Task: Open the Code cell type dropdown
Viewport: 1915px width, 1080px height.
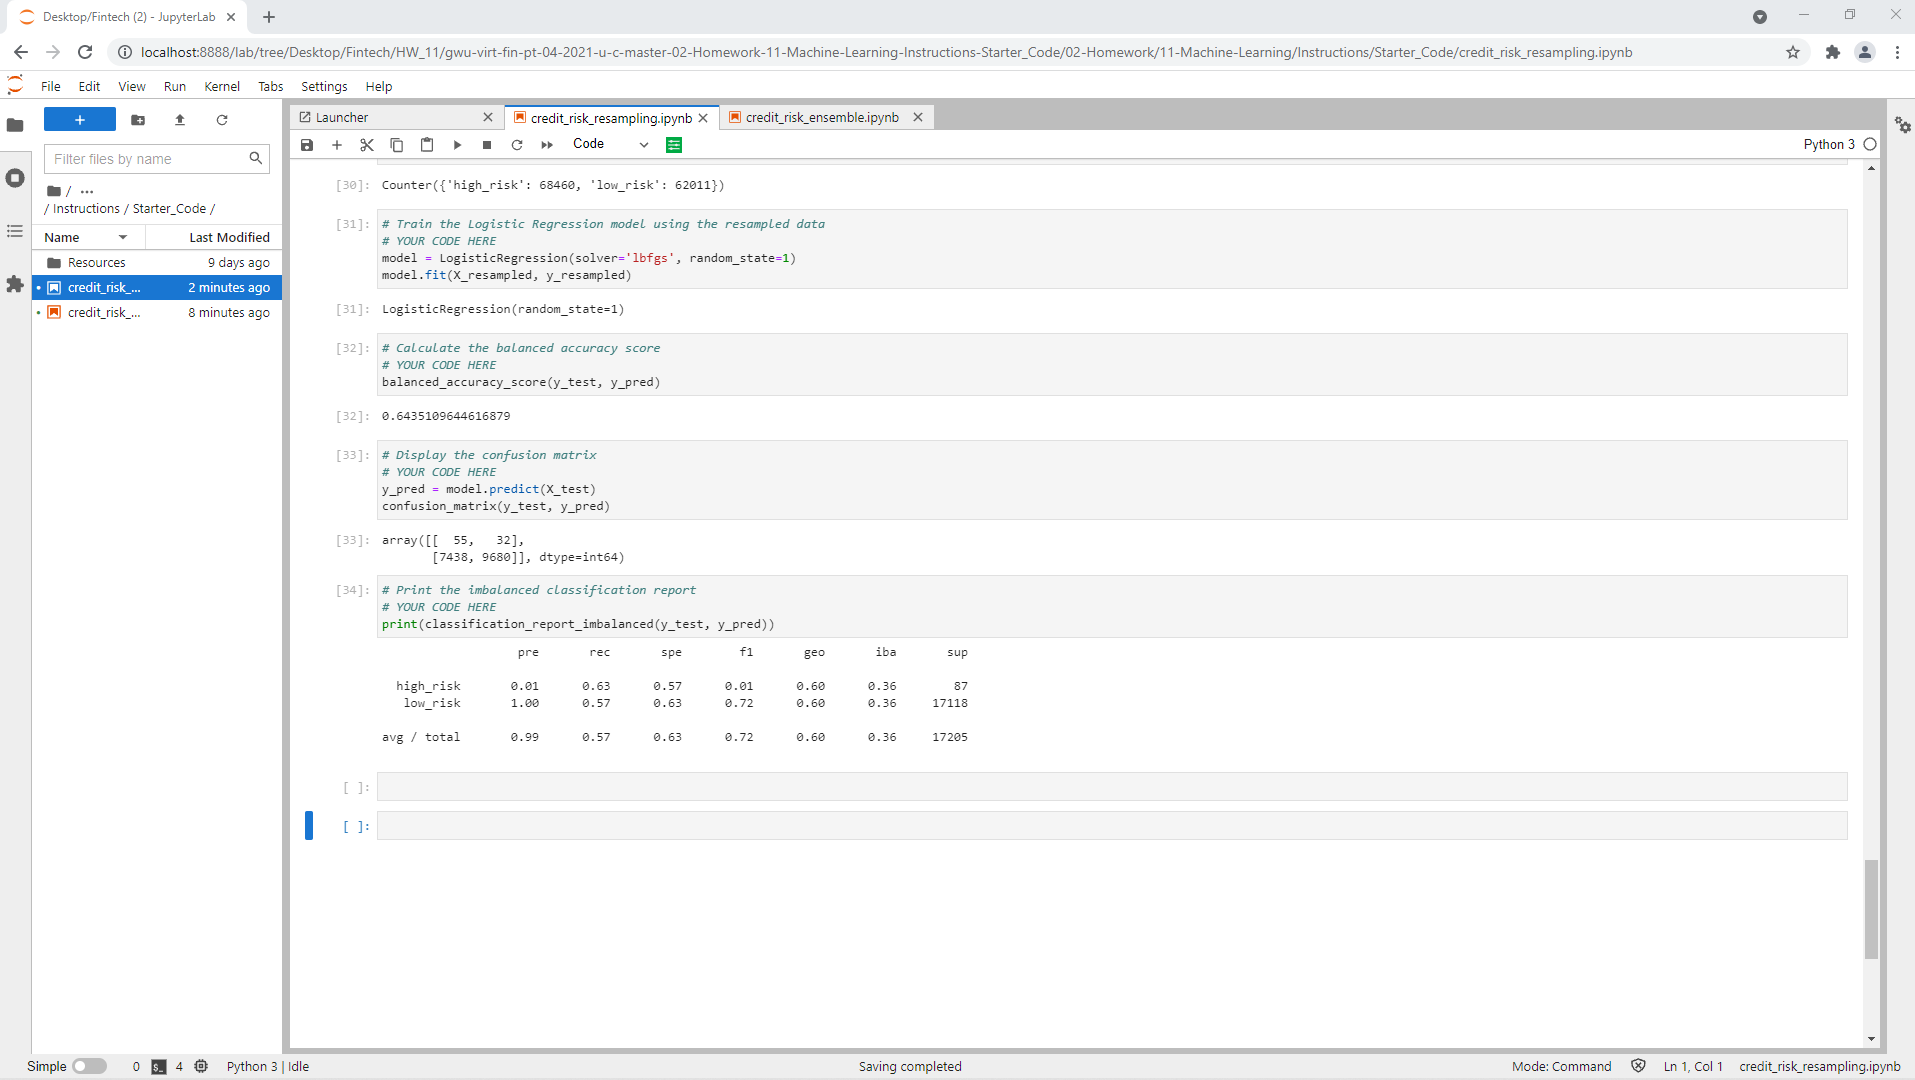Action: coord(610,144)
